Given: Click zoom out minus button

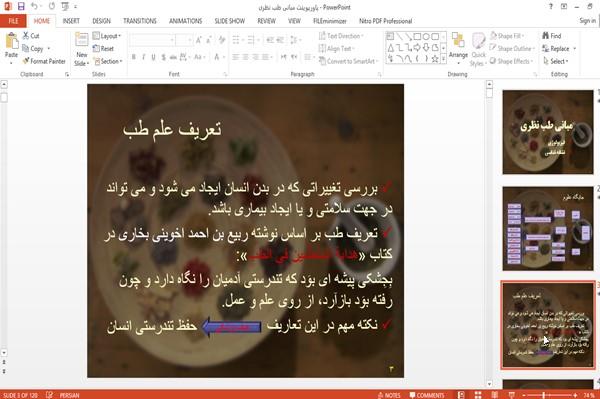Looking at the screenshot, I should click(524, 395).
